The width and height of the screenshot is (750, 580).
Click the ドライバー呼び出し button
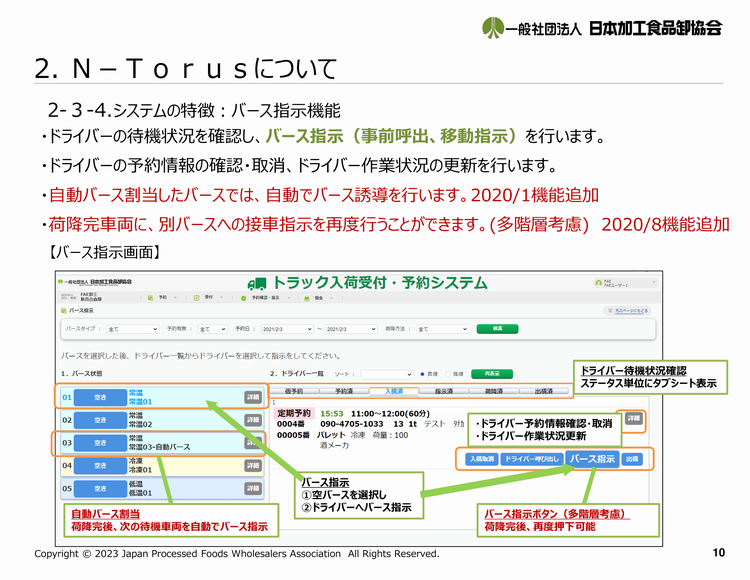pyautogui.click(x=532, y=459)
